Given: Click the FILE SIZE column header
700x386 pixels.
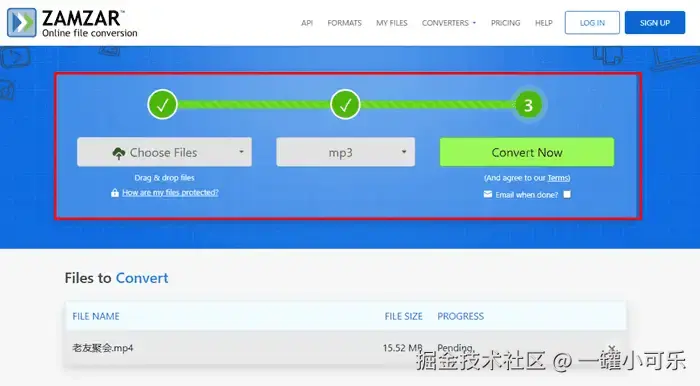Looking at the screenshot, I should click(403, 316).
